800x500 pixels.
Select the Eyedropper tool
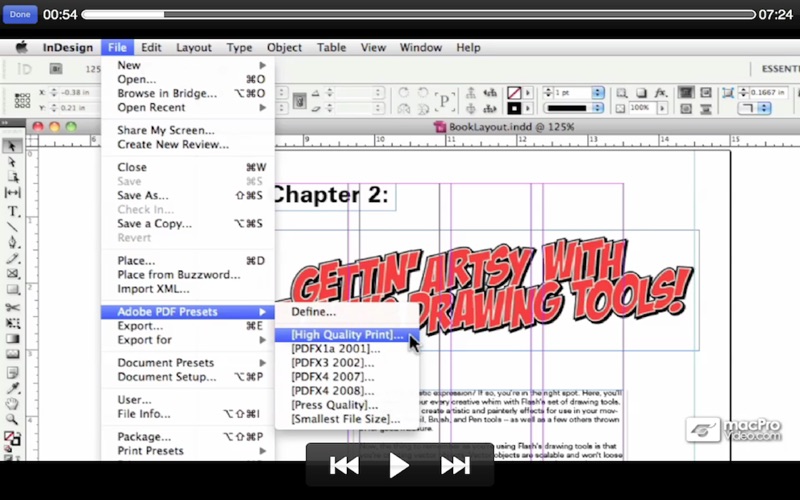coord(12,388)
